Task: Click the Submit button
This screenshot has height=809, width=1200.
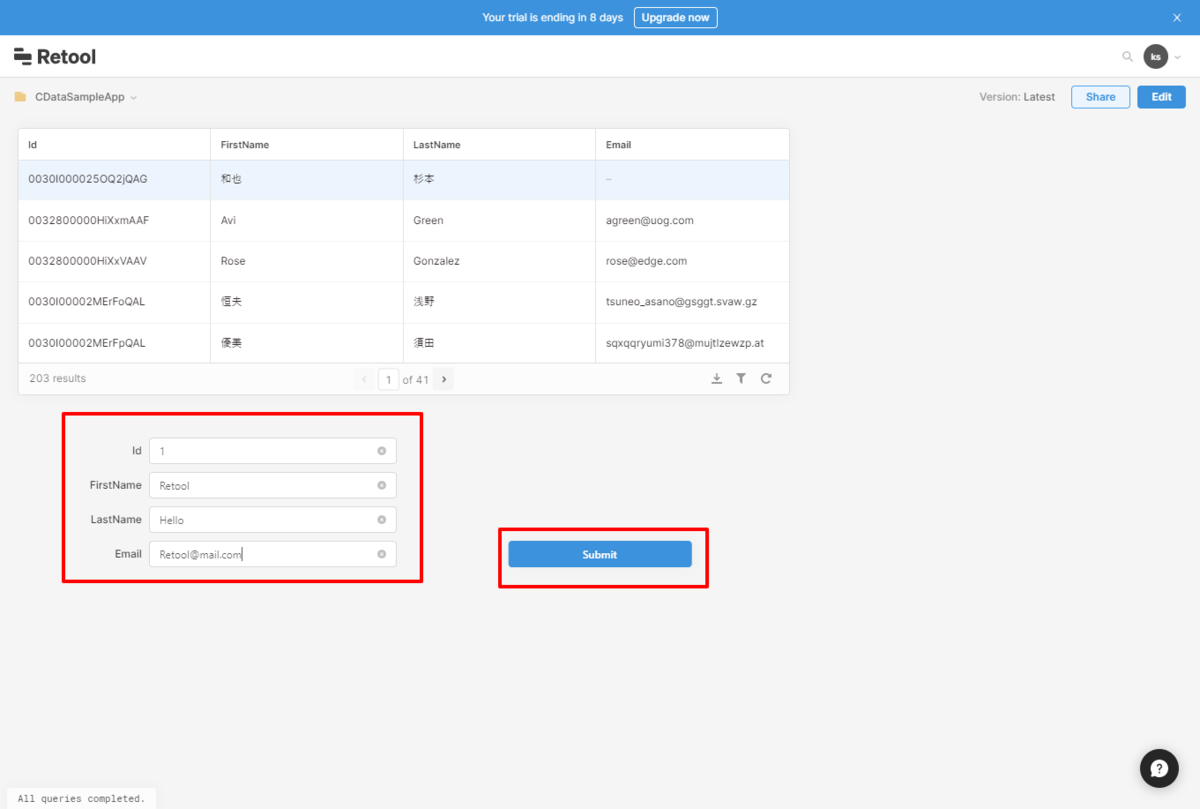Action: [x=600, y=554]
